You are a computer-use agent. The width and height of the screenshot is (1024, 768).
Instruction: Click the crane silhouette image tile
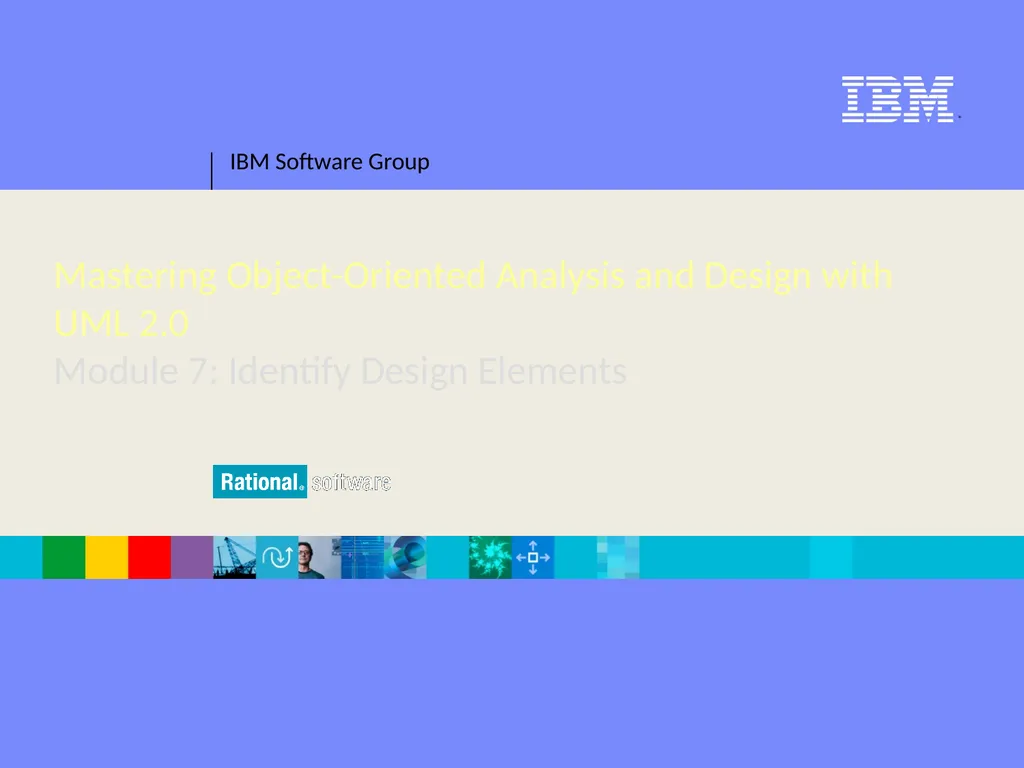click(234, 557)
